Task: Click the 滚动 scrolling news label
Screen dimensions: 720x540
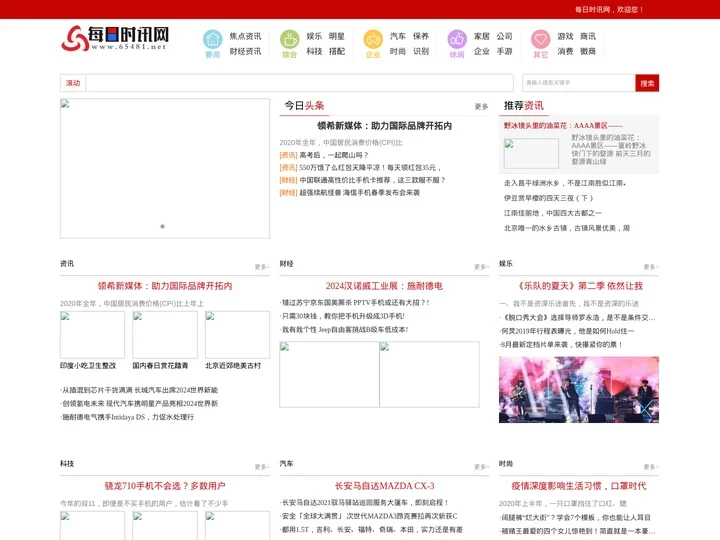Action: [x=73, y=83]
